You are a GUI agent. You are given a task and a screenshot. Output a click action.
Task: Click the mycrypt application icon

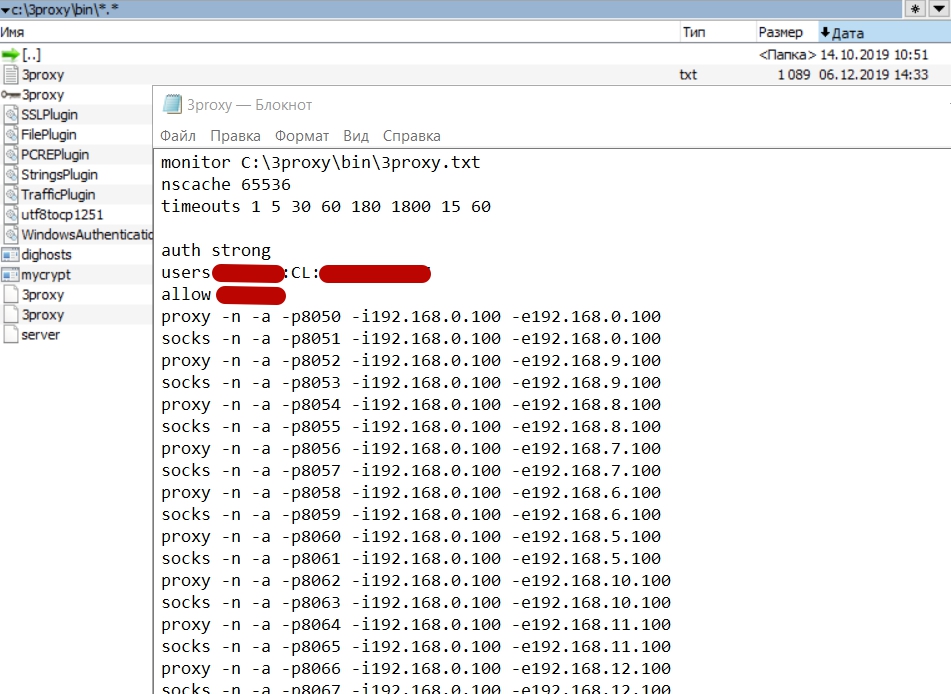(x=11, y=275)
